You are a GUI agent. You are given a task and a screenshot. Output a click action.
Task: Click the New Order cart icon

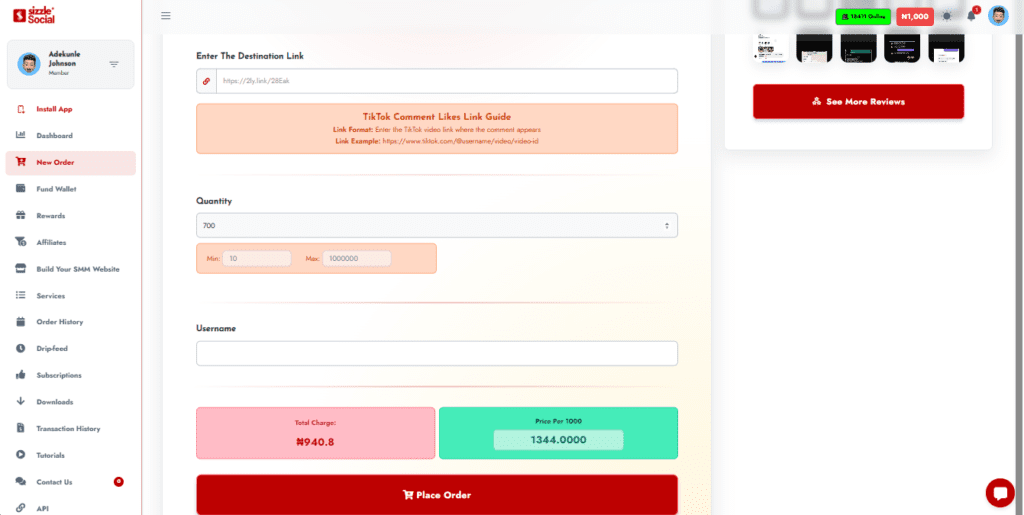(21, 162)
